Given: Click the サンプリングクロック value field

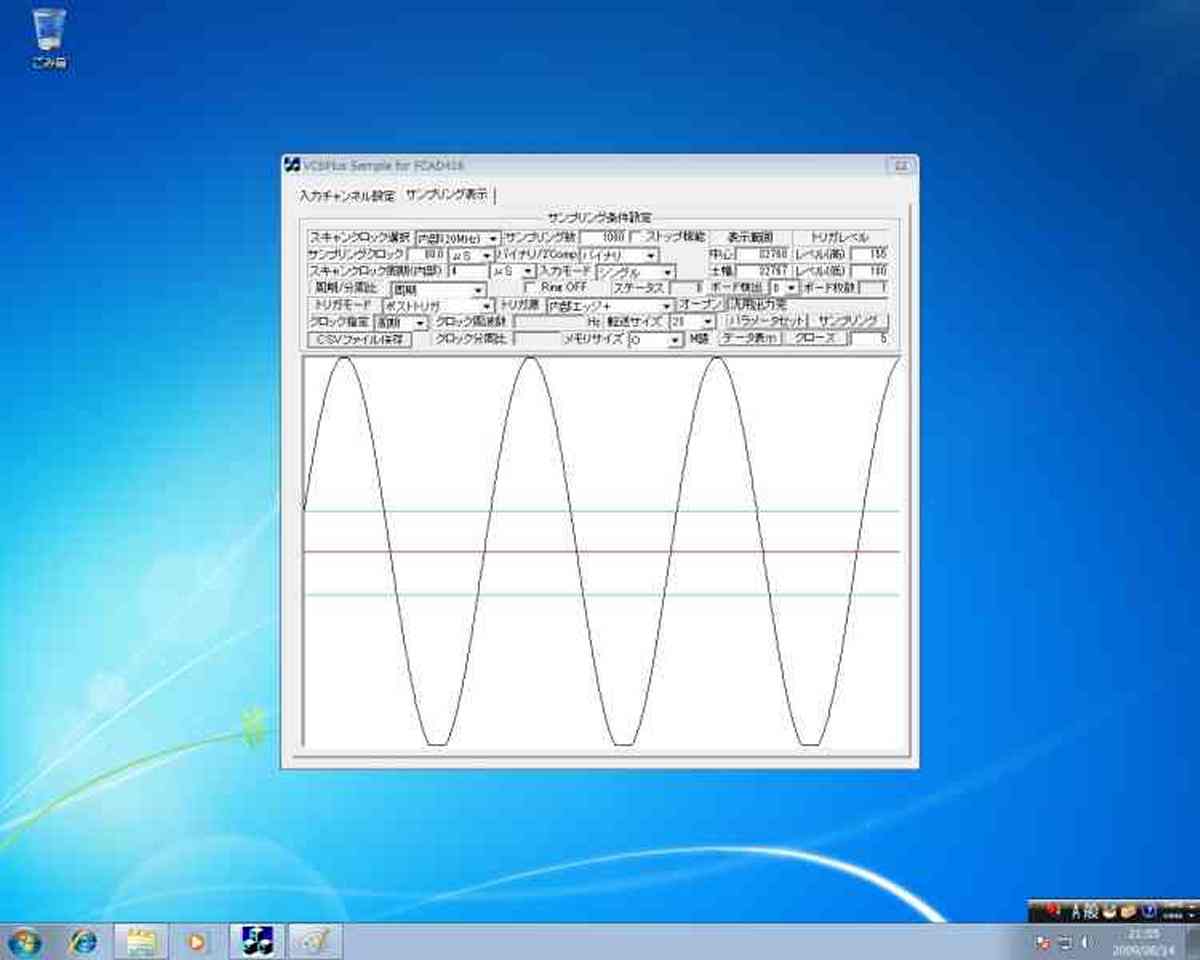Looking at the screenshot, I should tap(427, 255).
